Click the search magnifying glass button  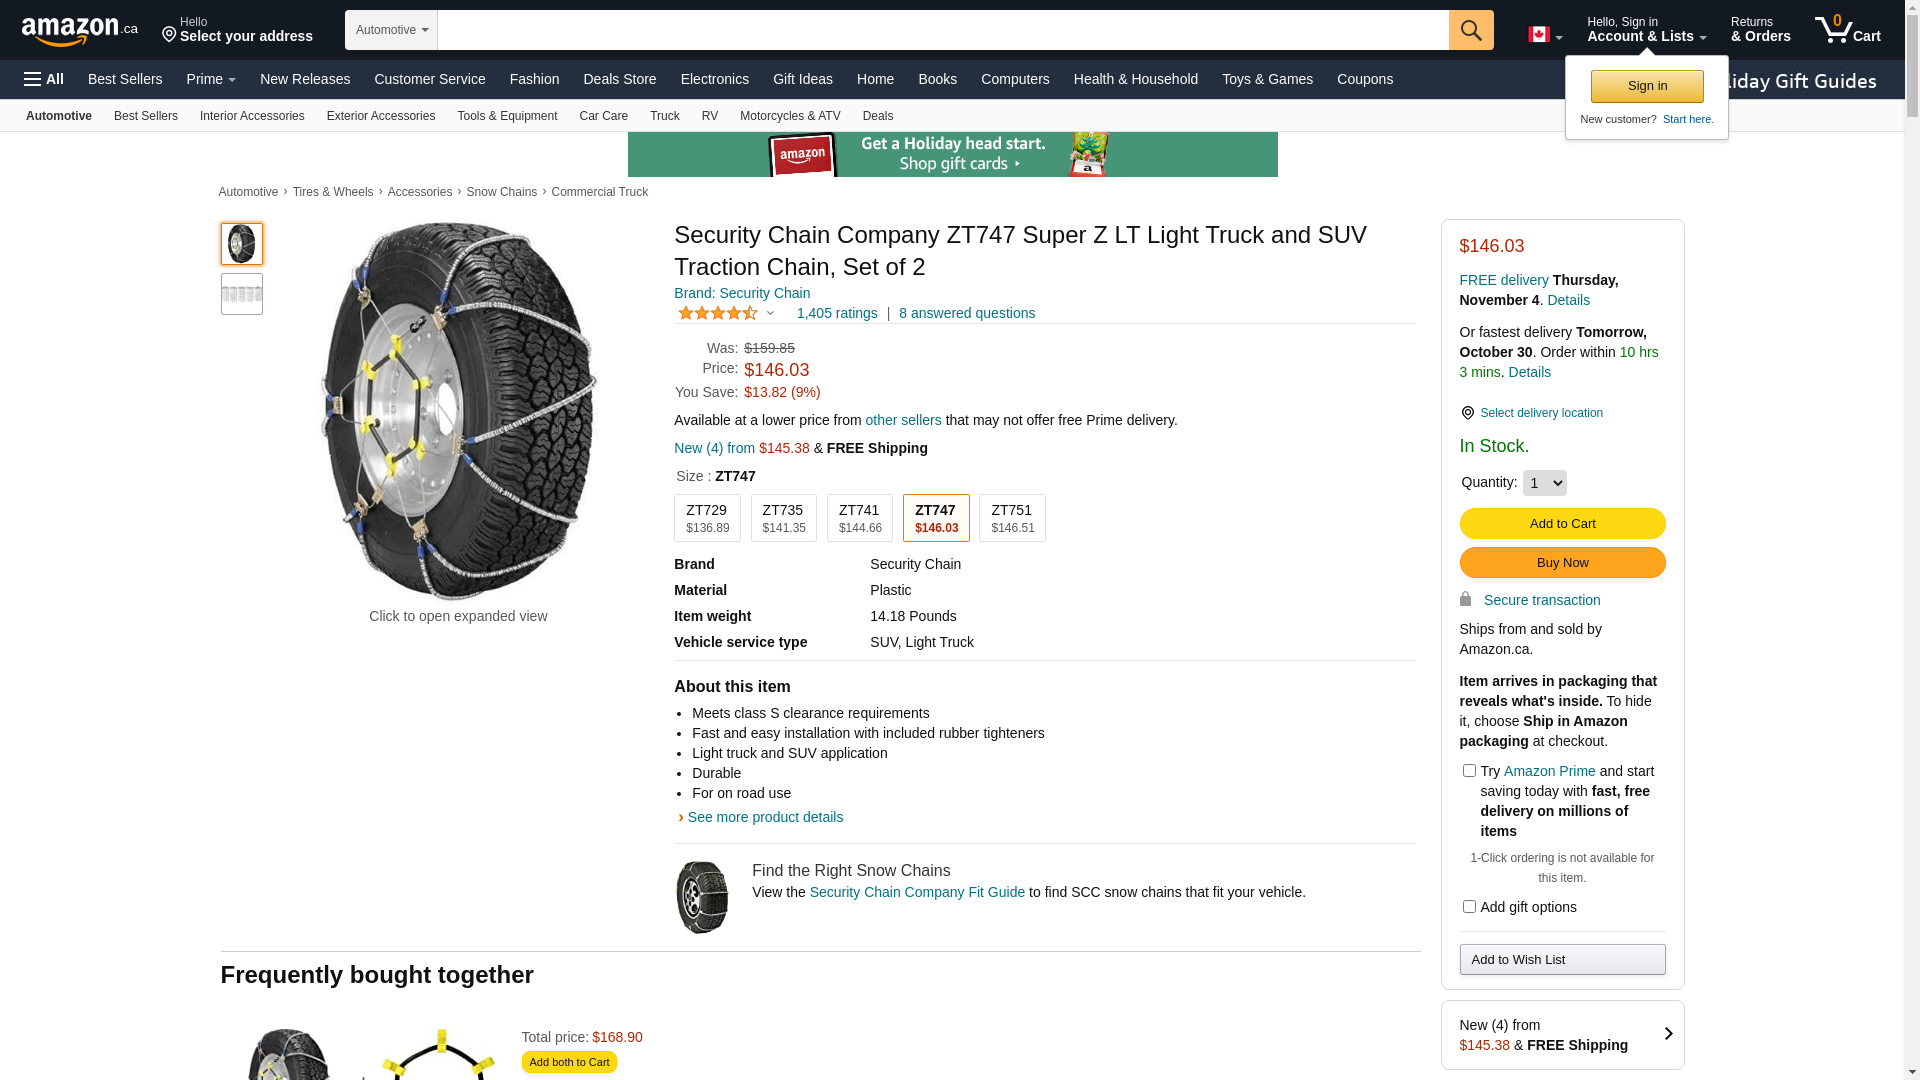click(x=1471, y=30)
